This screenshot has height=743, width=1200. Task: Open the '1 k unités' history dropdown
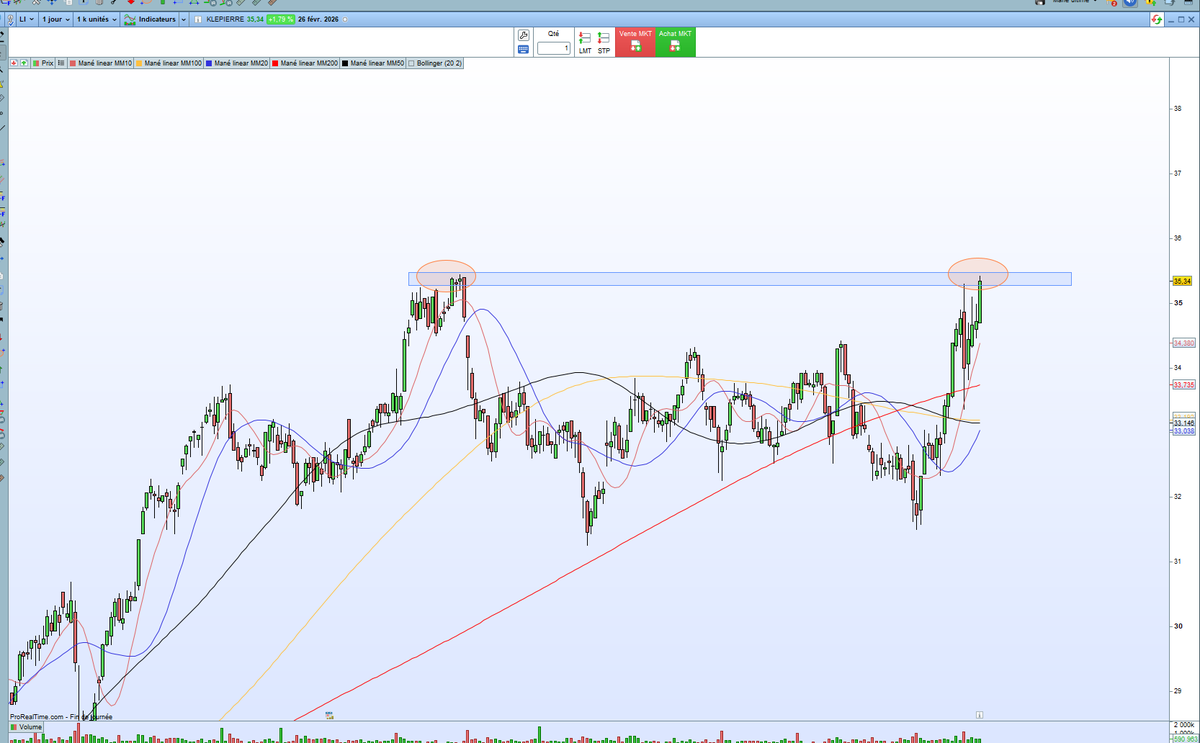tap(96, 19)
